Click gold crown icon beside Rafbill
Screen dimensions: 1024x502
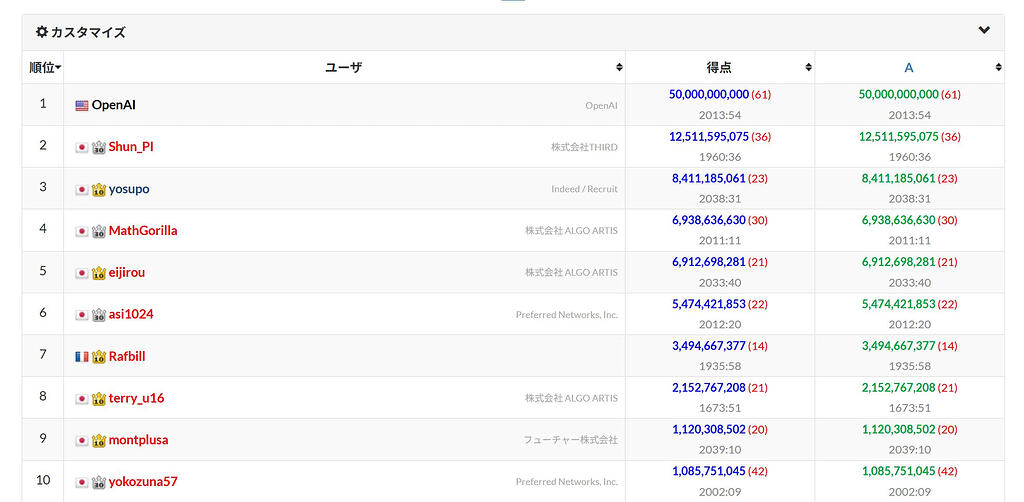[99, 356]
